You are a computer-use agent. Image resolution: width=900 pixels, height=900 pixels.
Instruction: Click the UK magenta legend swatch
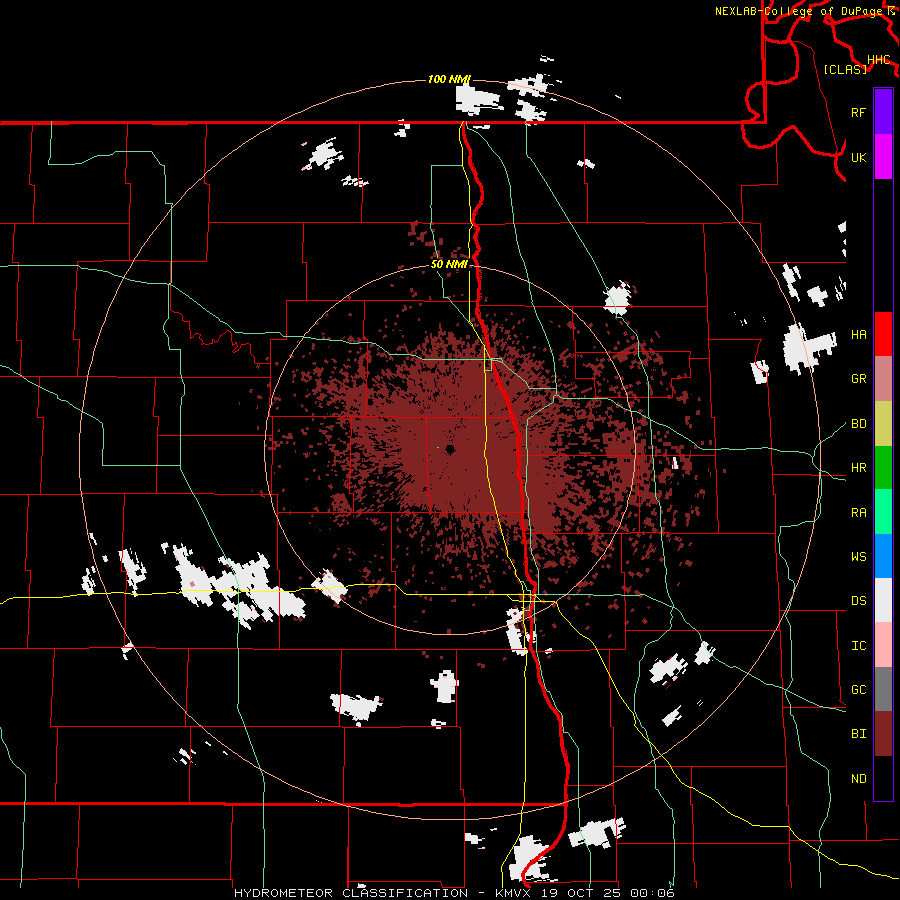click(x=883, y=157)
